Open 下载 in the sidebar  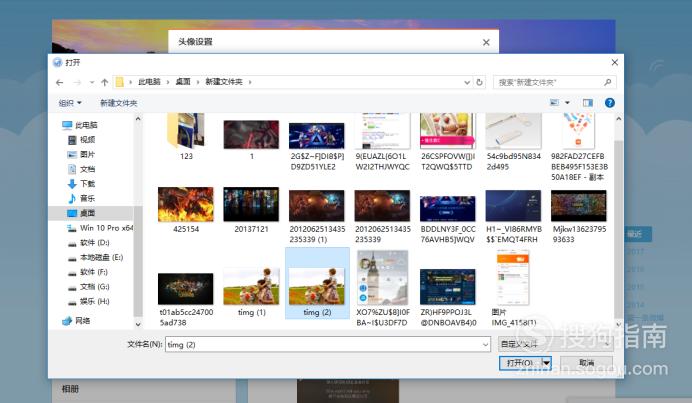[x=82, y=183]
